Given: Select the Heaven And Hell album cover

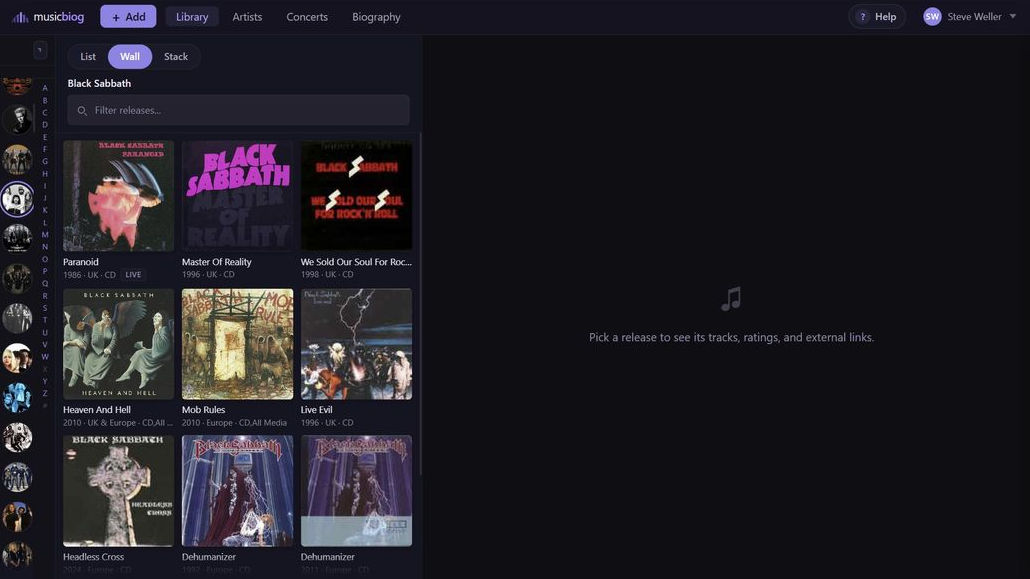Looking at the screenshot, I should tap(118, 344).
